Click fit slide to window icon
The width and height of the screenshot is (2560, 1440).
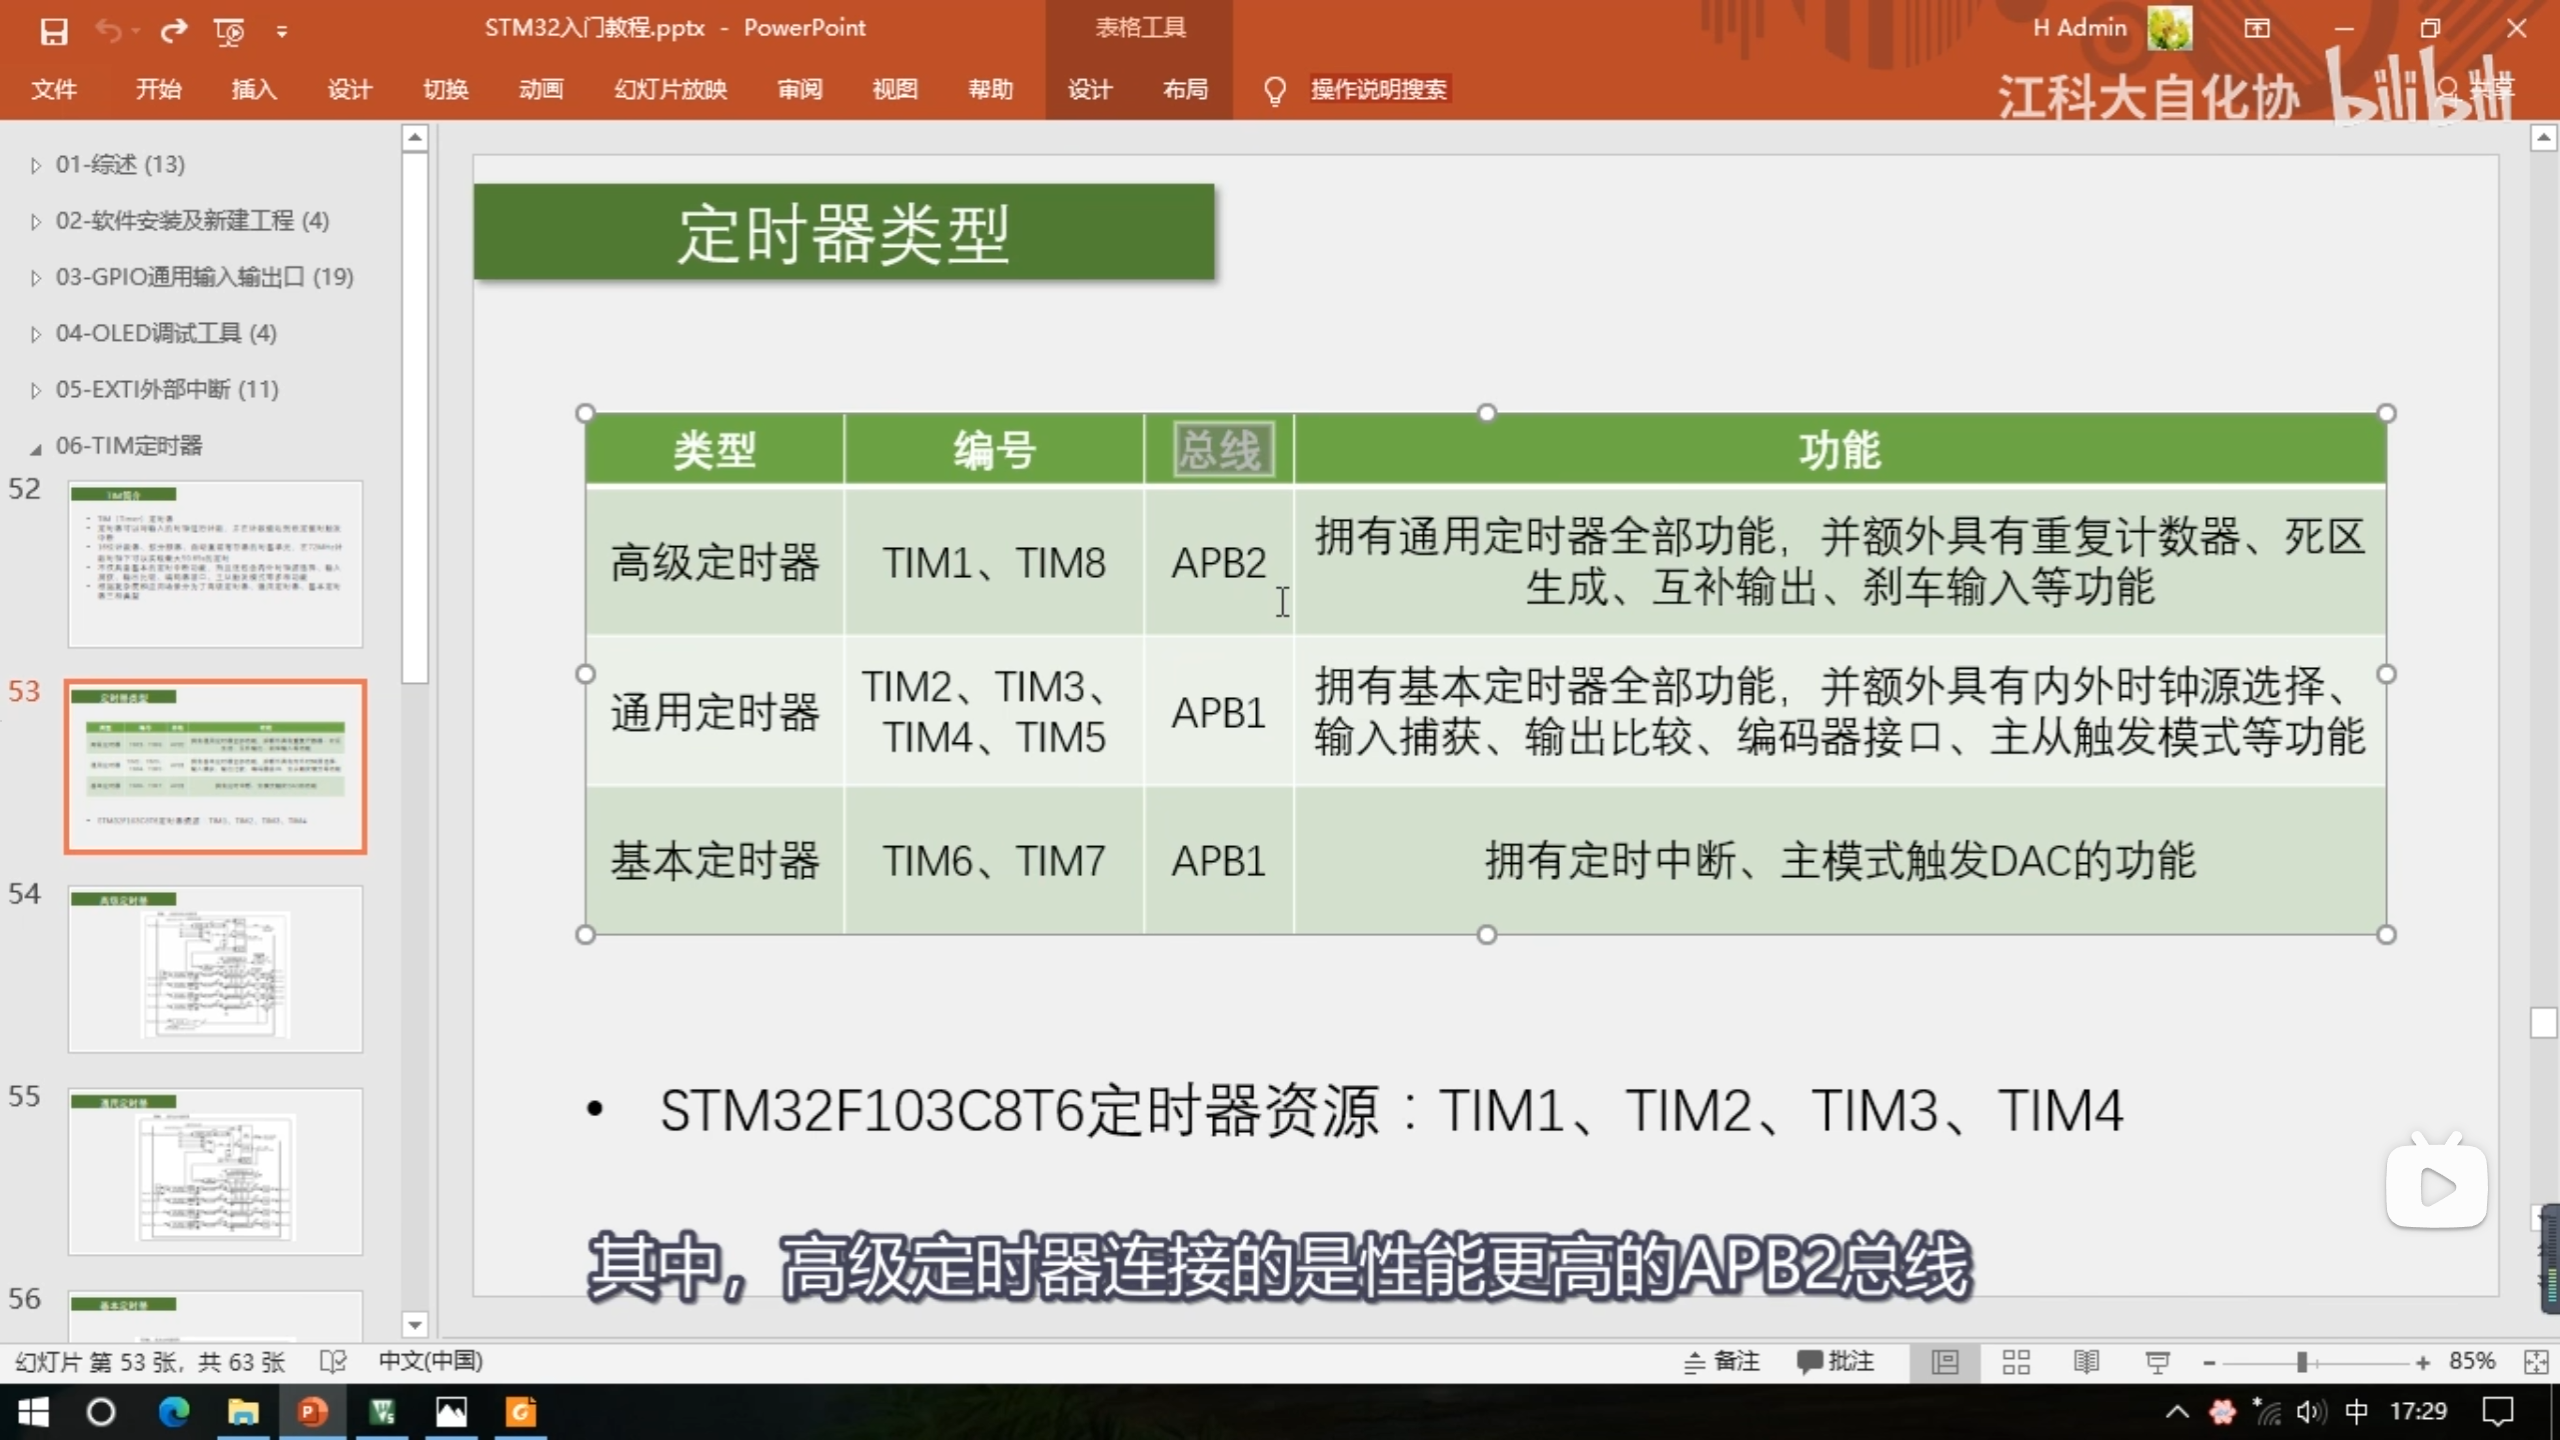pyautogui.click(x=2536, y=1362)
